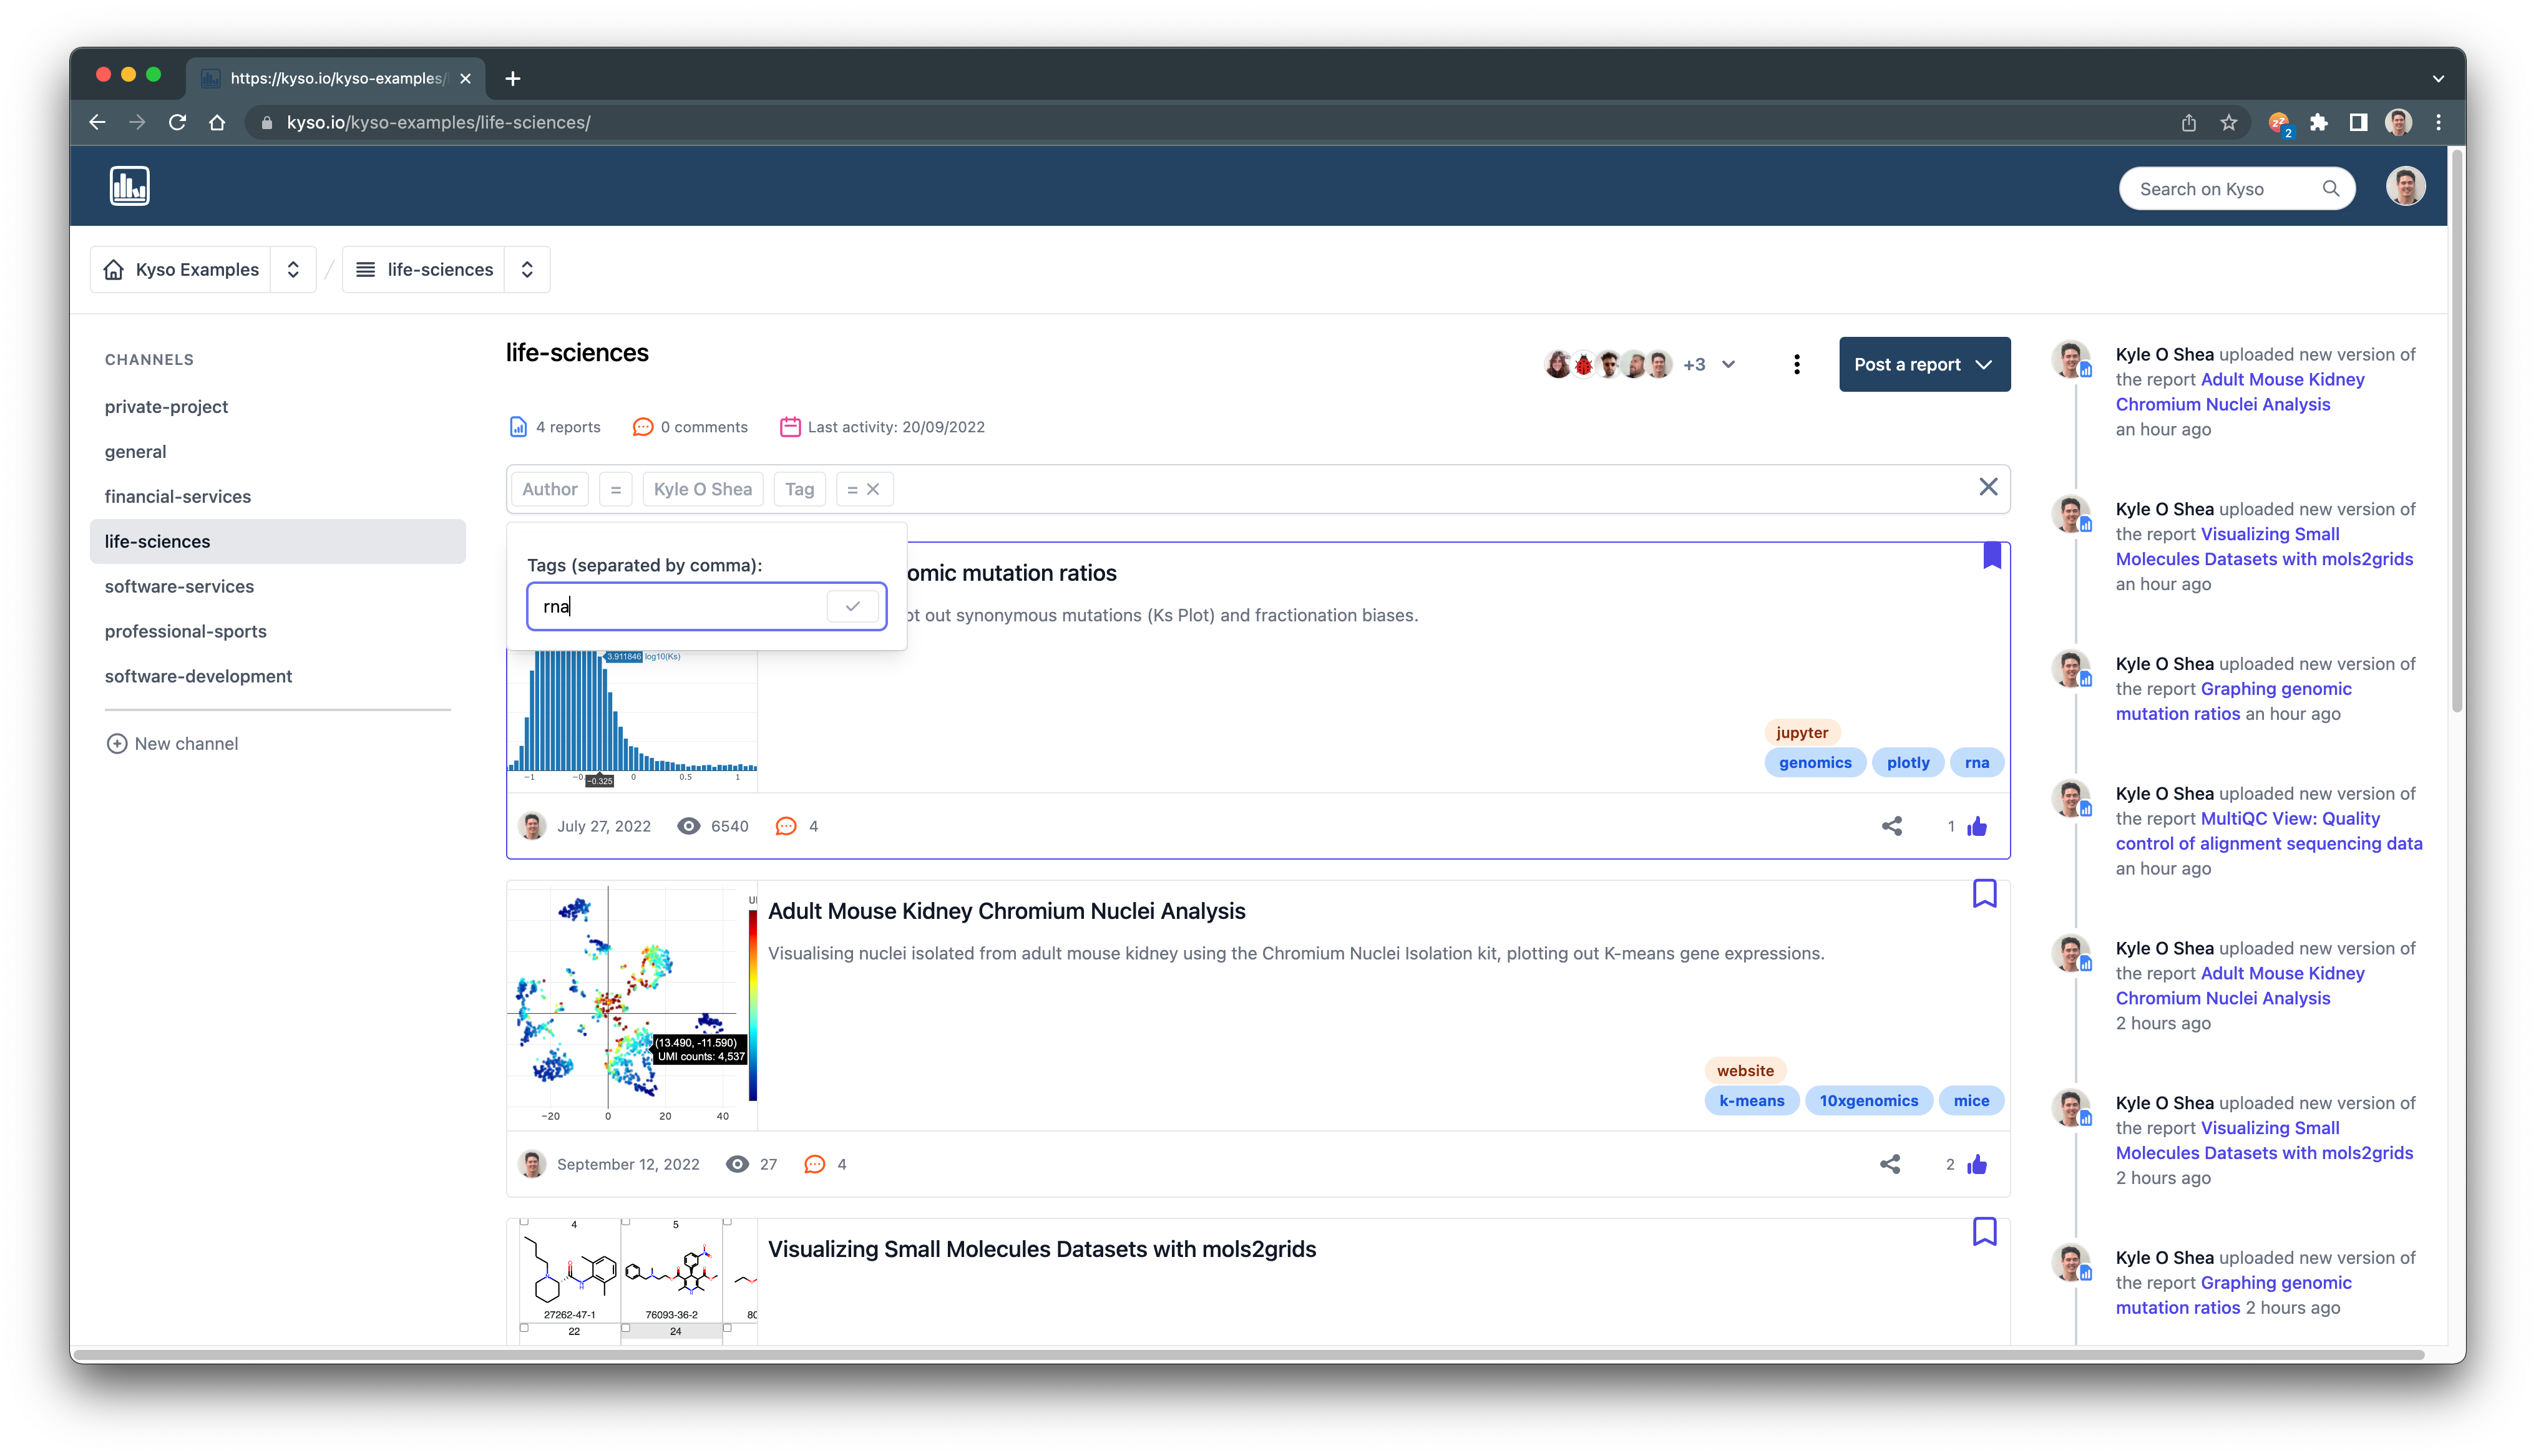The image size is (2536, 1456).
Task: Like the Adult Mouse Kidney report
Action: click(x=1977, y=1164)
